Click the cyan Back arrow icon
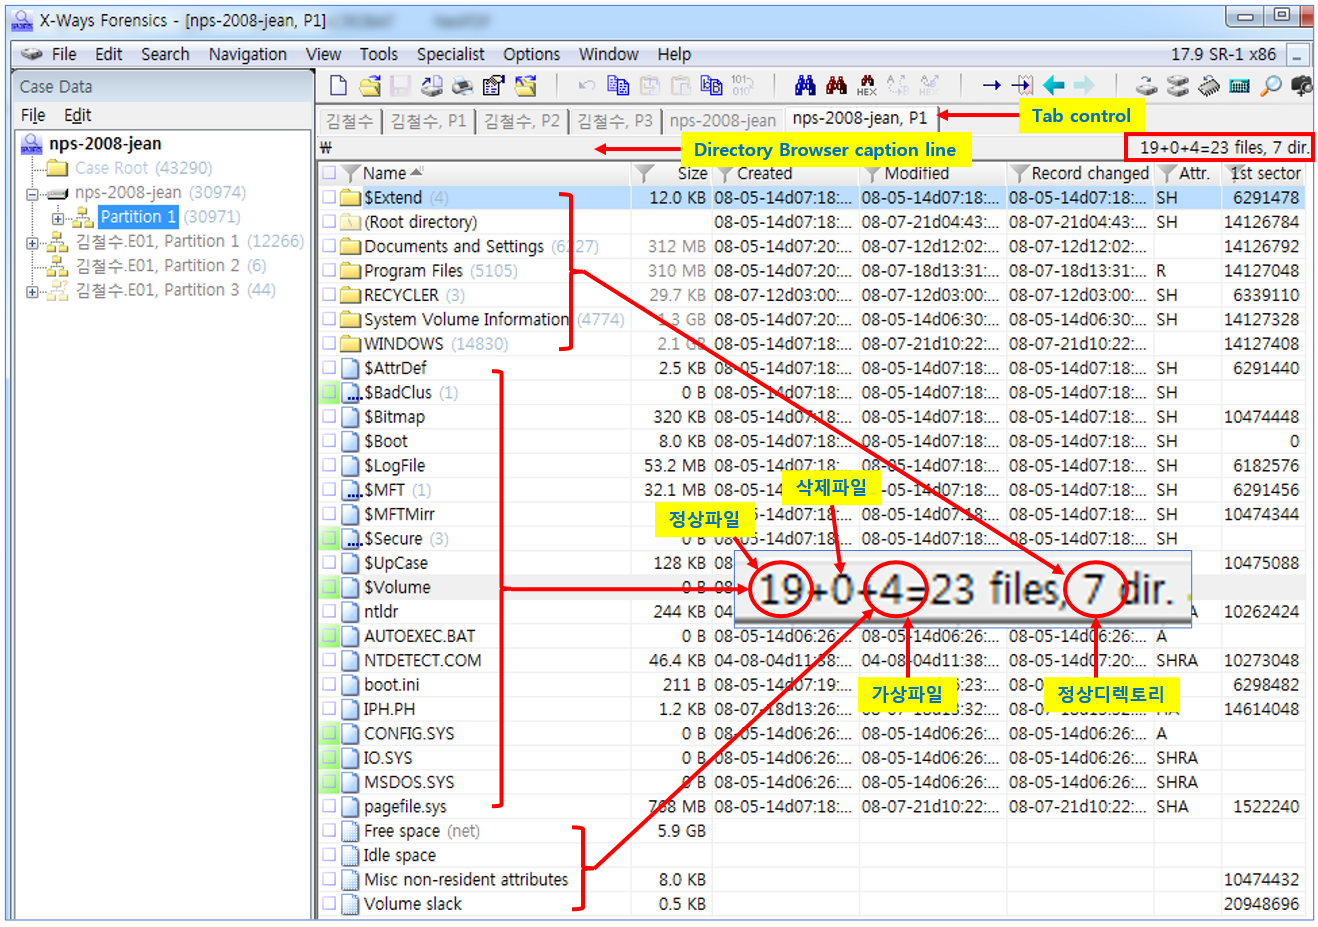This screenshot has height=927, width=1318. point(1053,86)
